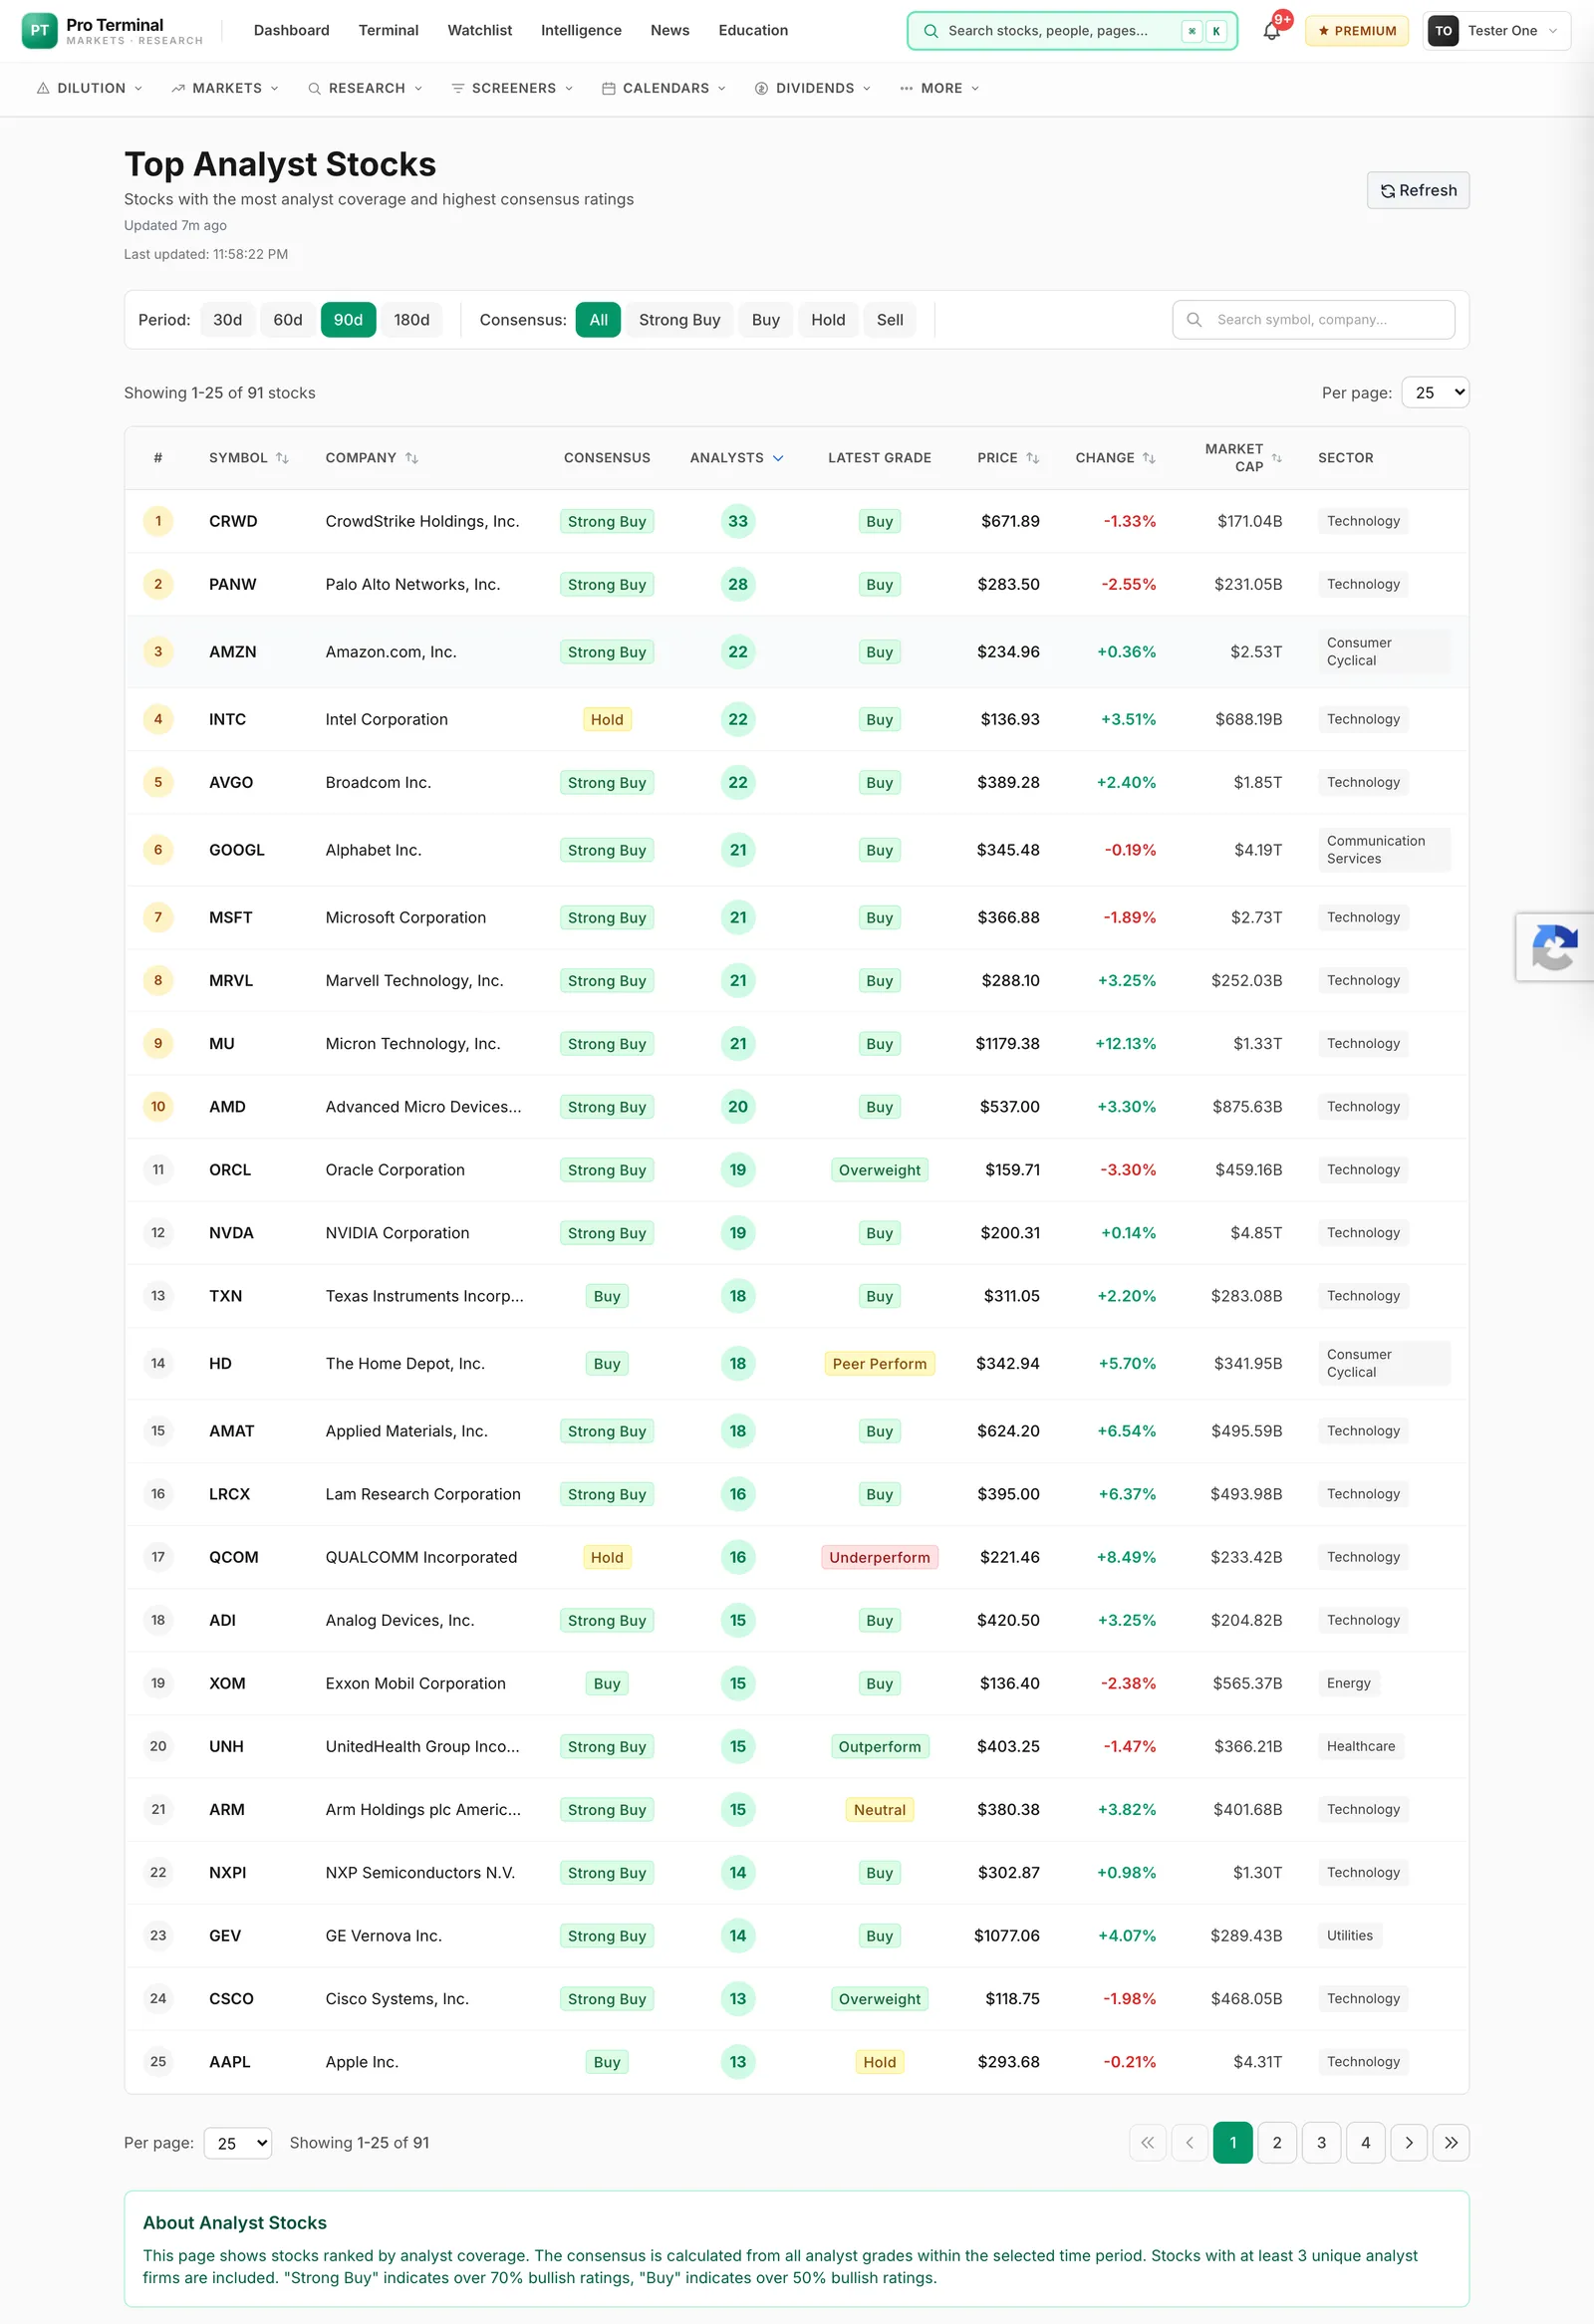The height and width of the screenshot is (2324, 1594).
Task: Go to page 2
Action: coord(1277,2142)
